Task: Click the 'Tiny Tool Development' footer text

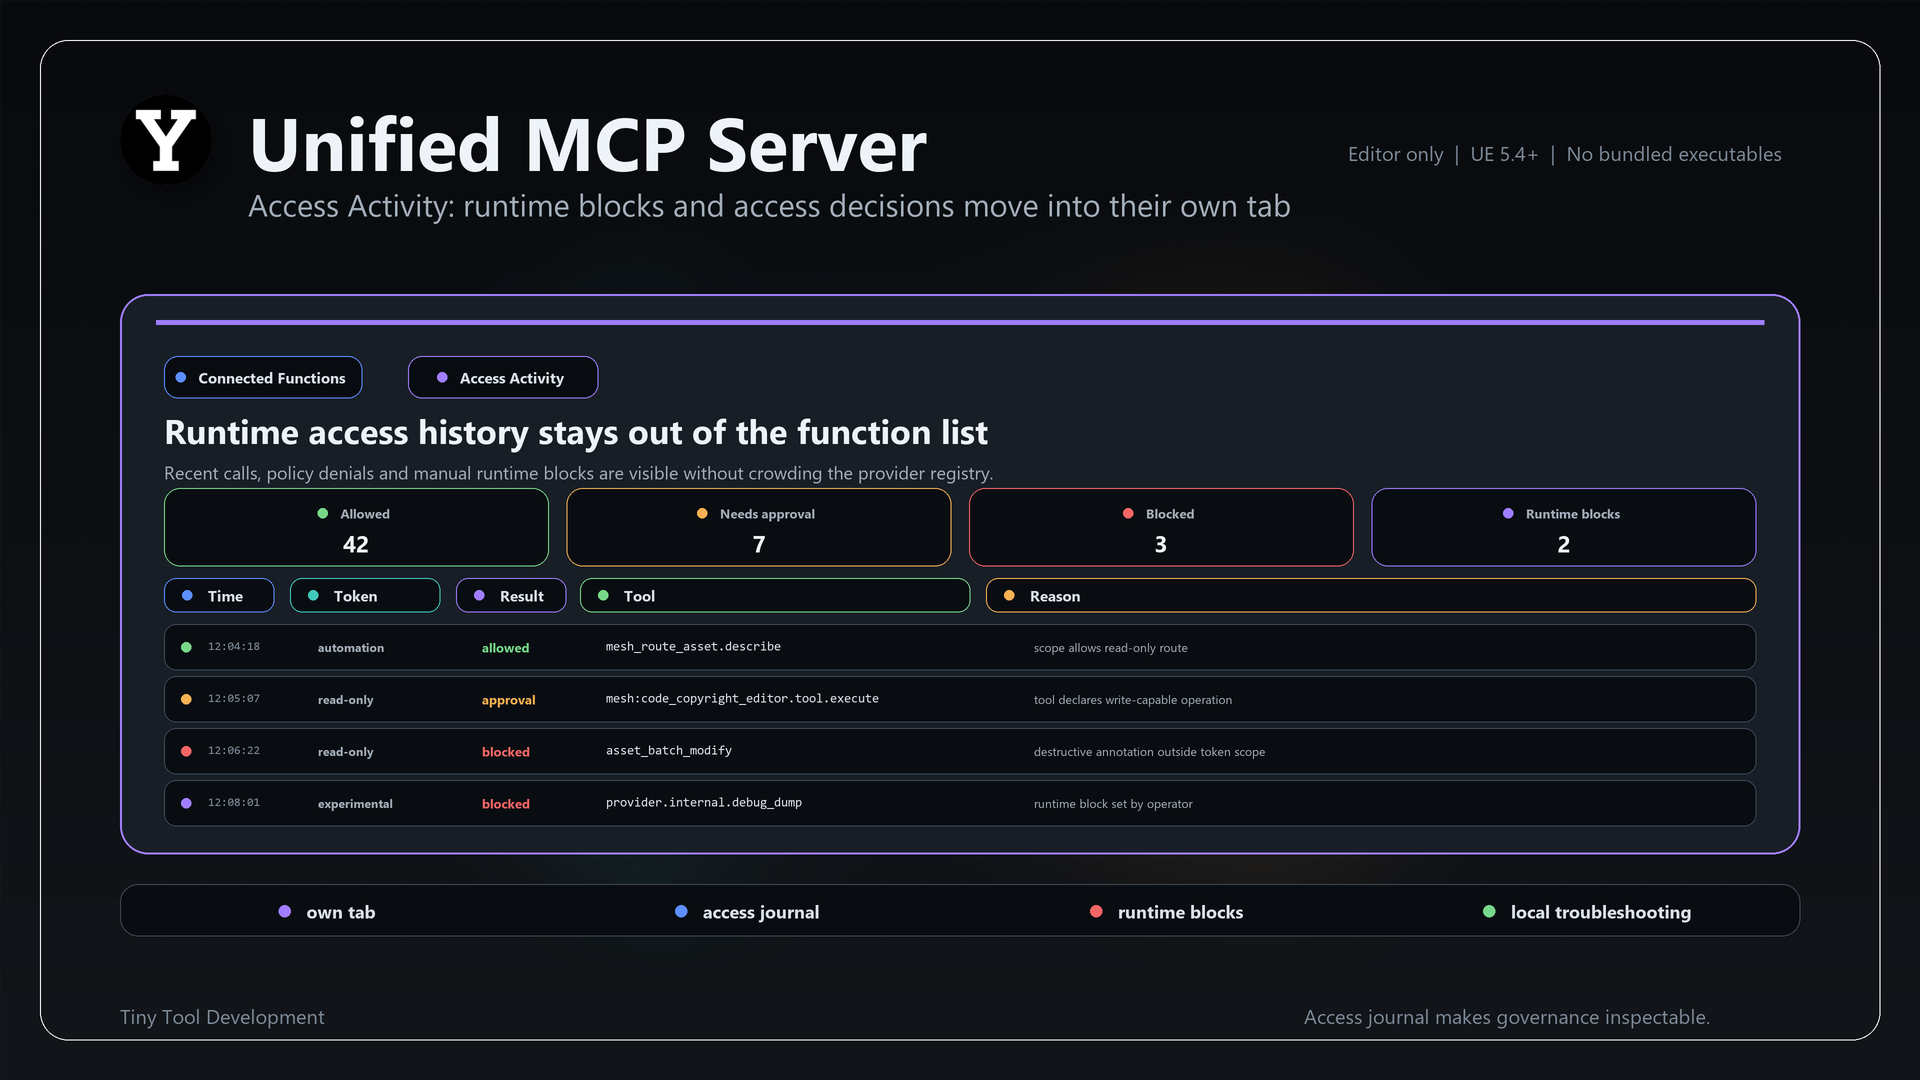Action: [222, 1017]
